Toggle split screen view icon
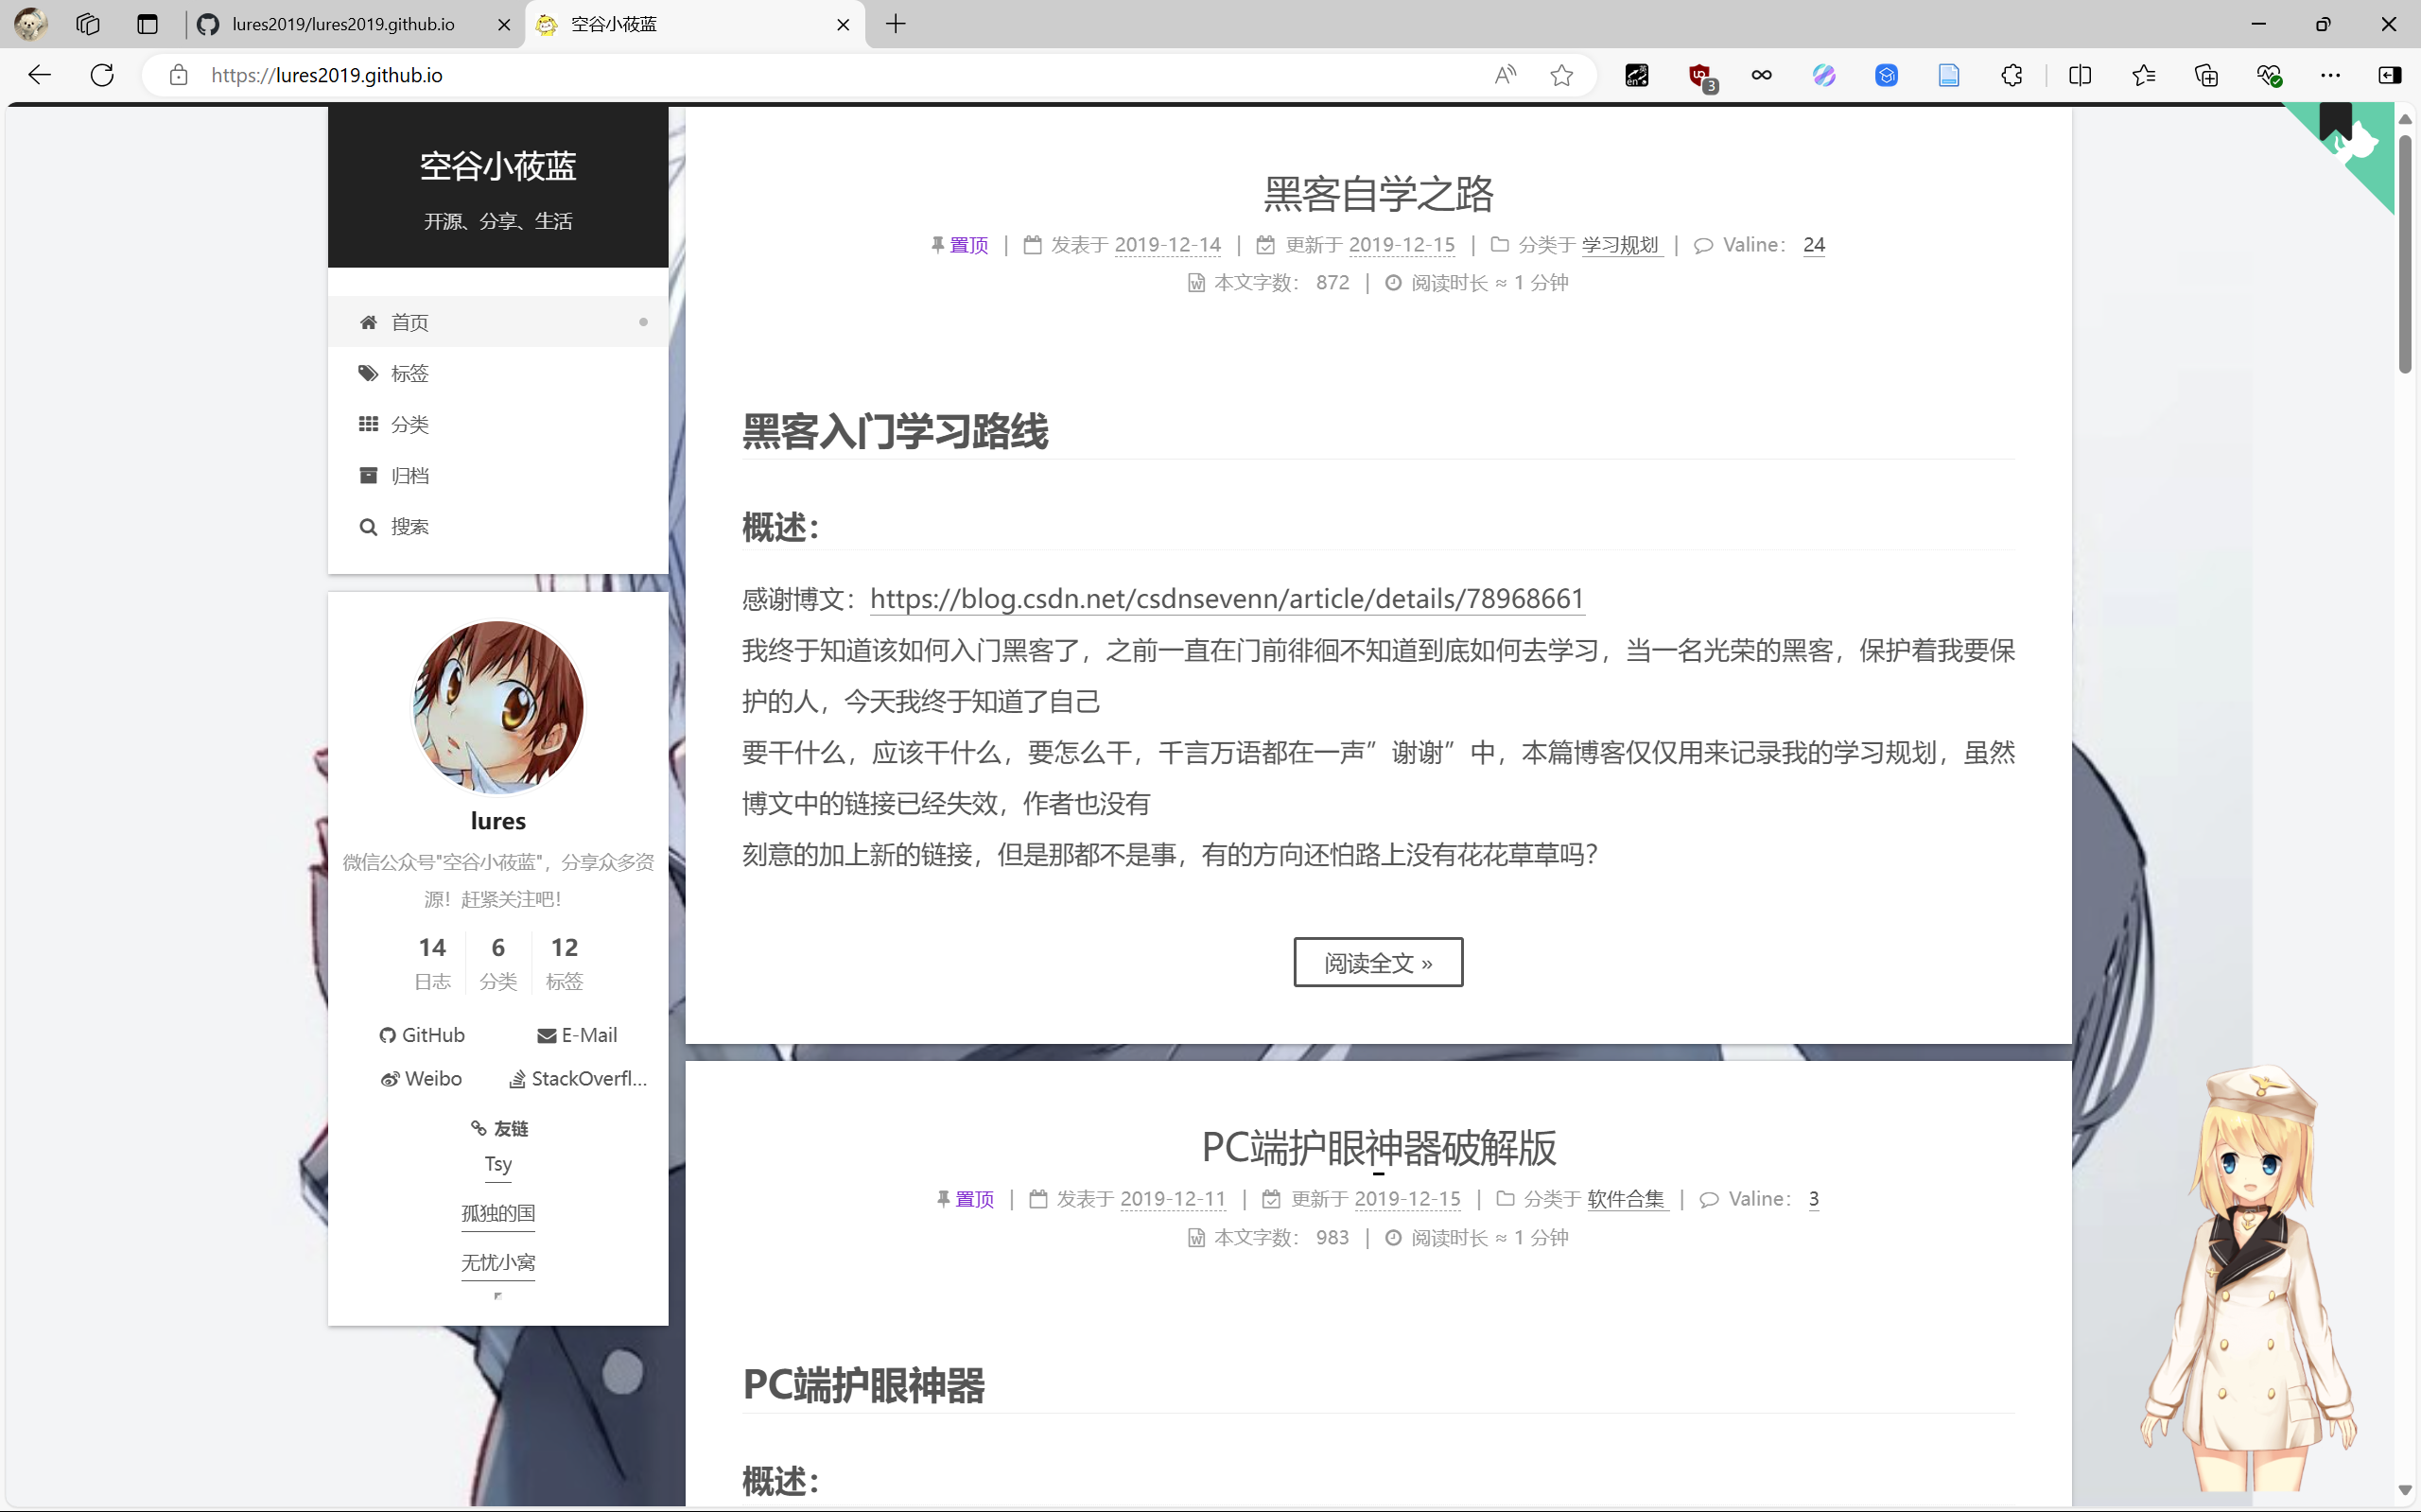The width and height of the screenshot is (2421, 1512). click(x=2080, y=75)
